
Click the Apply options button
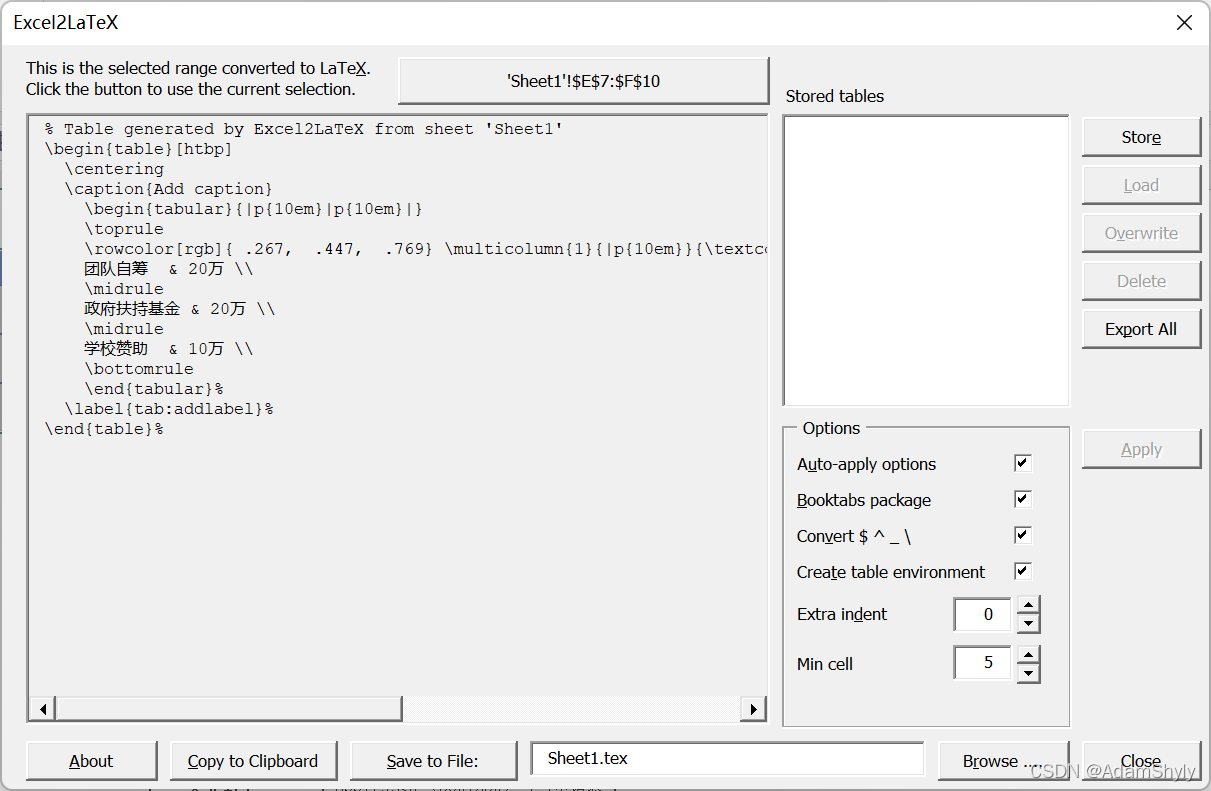1141,449
